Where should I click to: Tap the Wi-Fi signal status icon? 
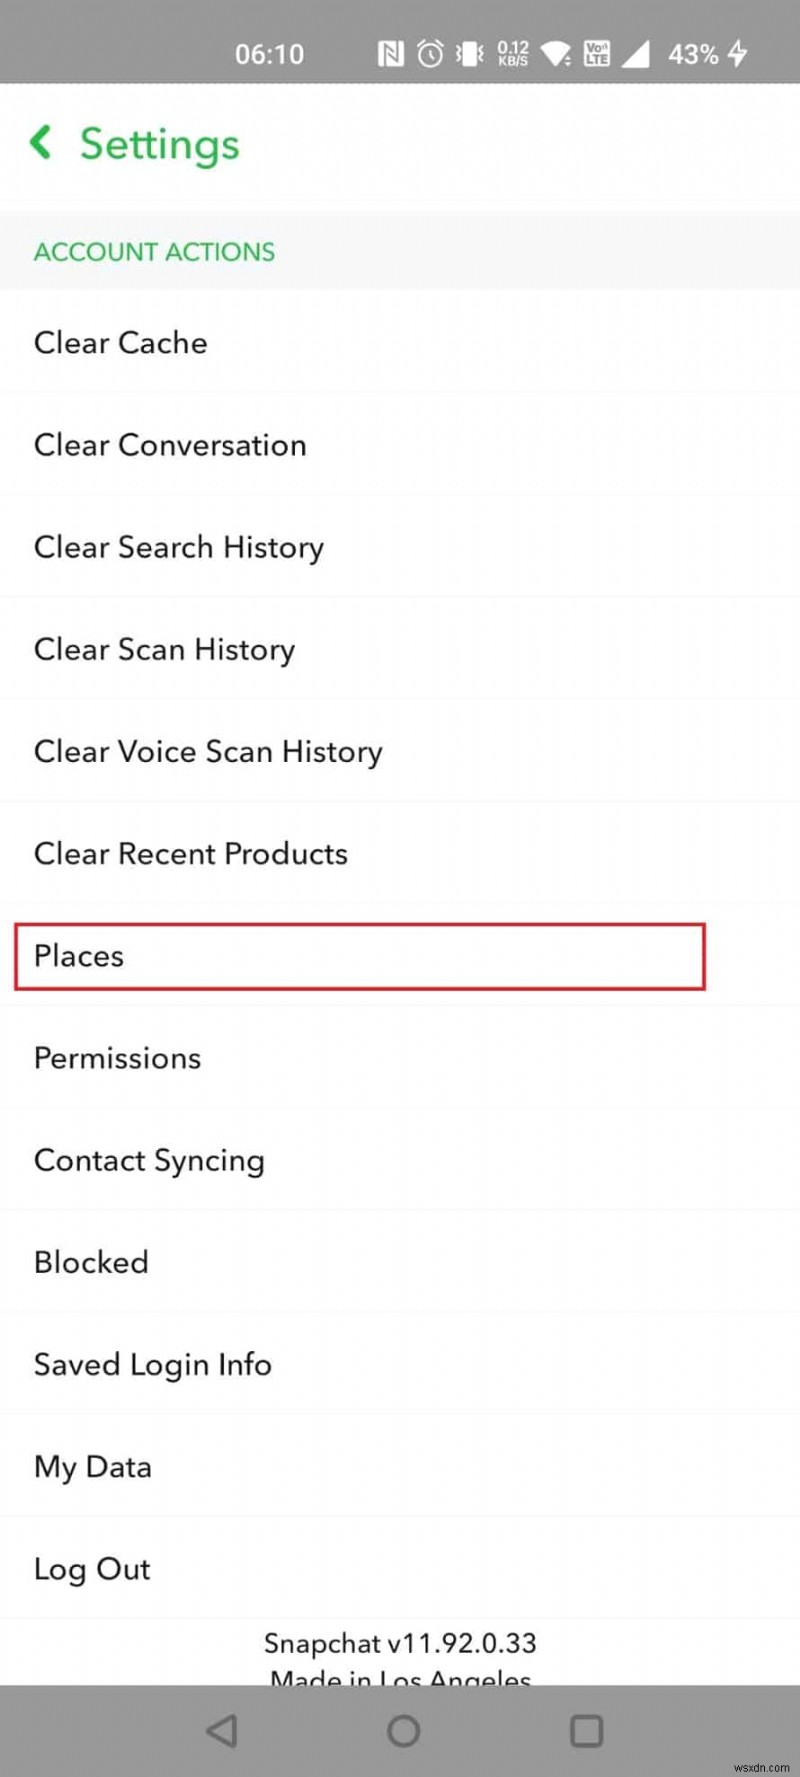click(556, 54)
